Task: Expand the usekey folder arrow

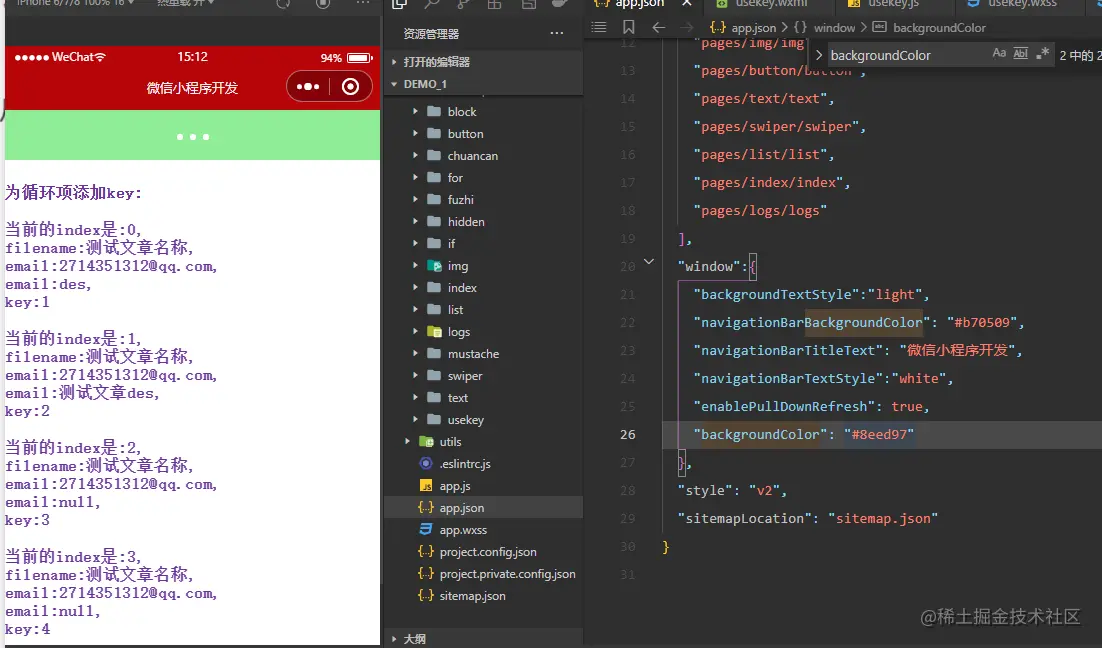Action: pyautogui.click(x=415, y=420)
